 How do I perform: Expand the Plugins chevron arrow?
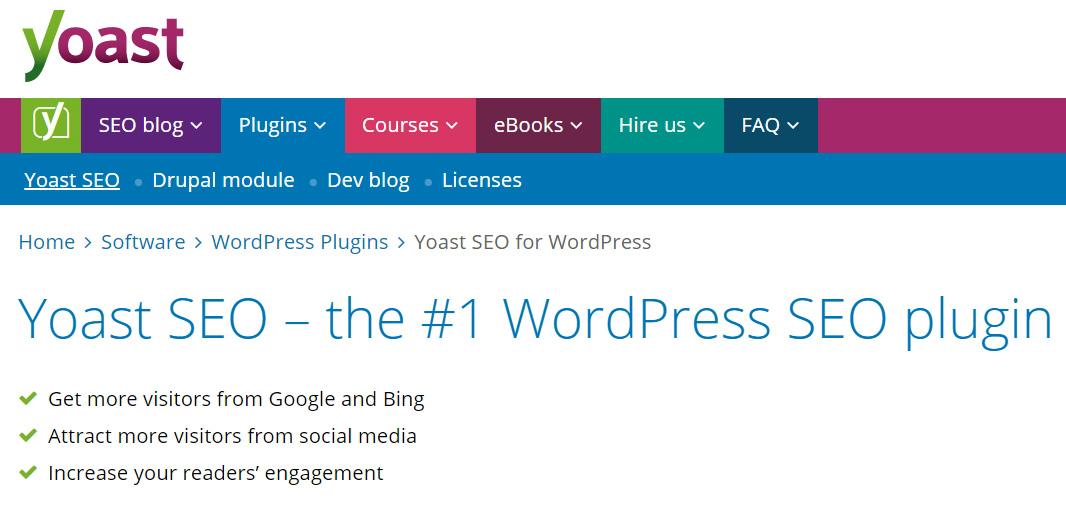[x=320, y=126]
